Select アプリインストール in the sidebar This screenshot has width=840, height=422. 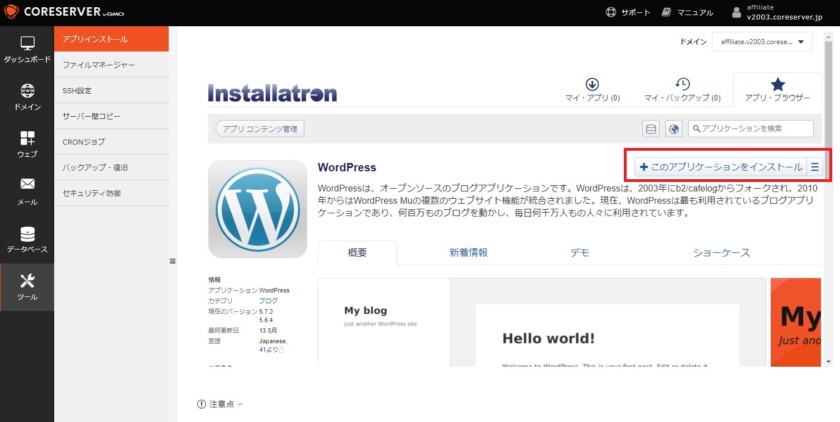(x=111, y=39)
